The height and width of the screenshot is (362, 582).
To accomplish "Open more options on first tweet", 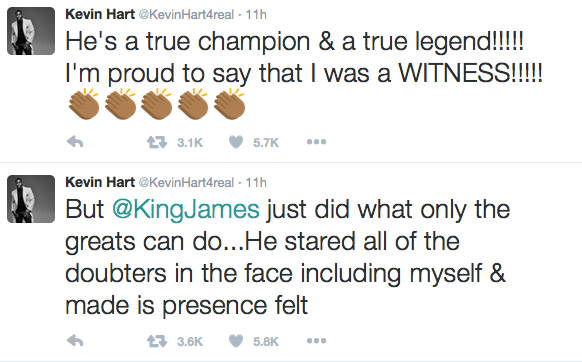I will pos(316,141).
